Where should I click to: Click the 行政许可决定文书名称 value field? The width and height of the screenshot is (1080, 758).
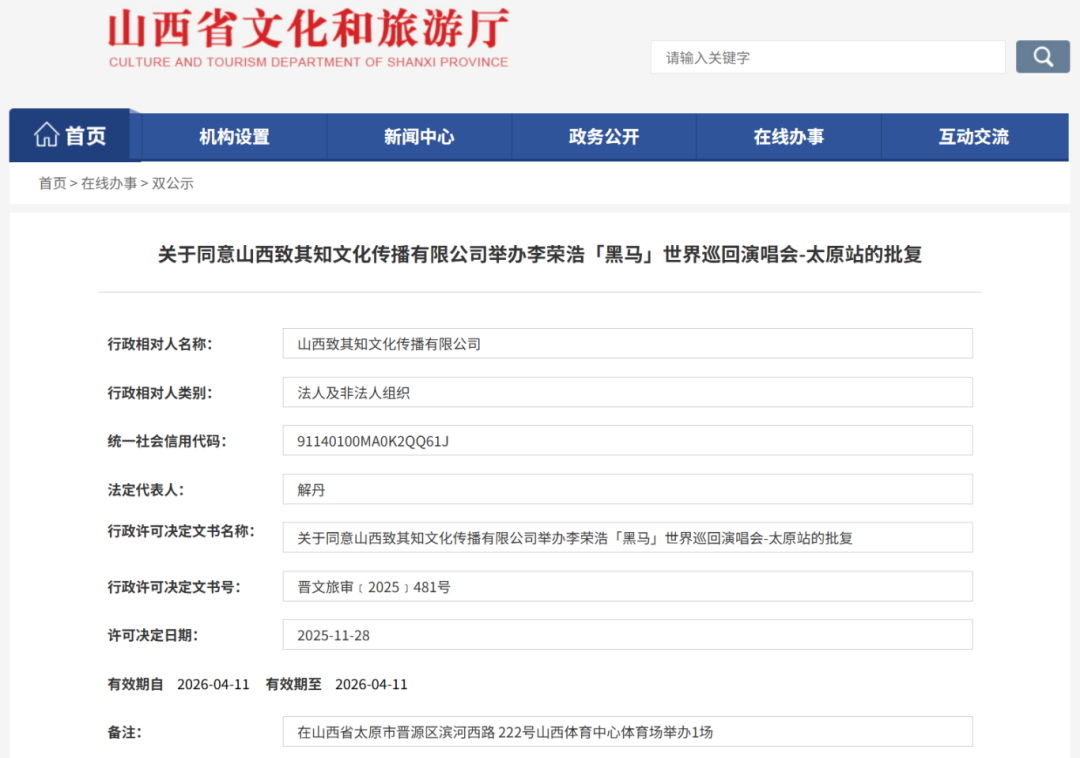(627, 538)
